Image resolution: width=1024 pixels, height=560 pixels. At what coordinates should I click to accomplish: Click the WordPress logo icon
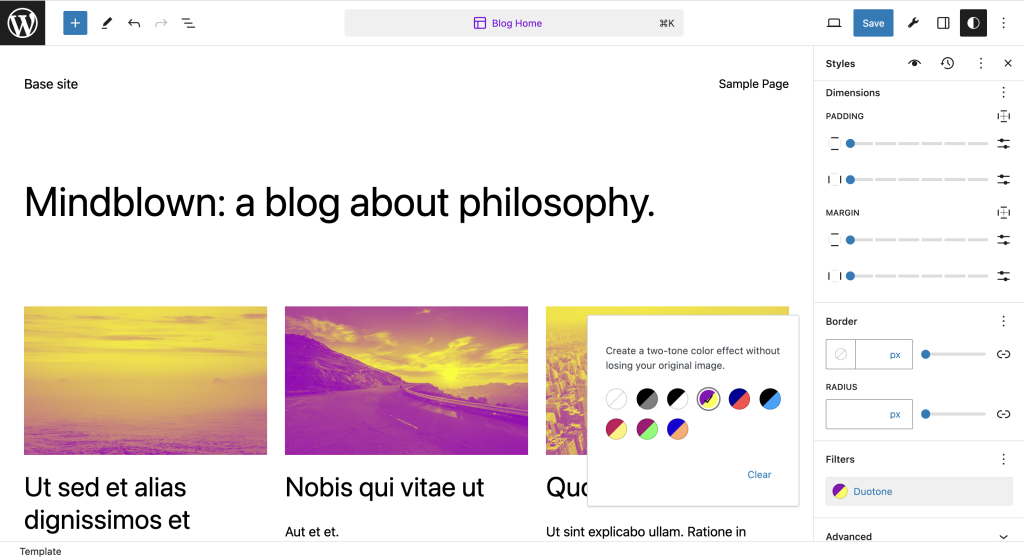[x=22, y=22]
